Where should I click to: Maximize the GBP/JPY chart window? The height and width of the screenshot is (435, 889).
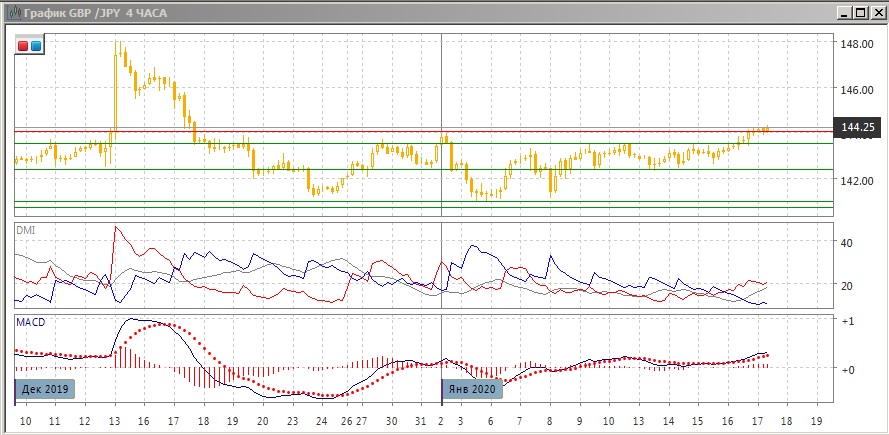coord(859,13)
